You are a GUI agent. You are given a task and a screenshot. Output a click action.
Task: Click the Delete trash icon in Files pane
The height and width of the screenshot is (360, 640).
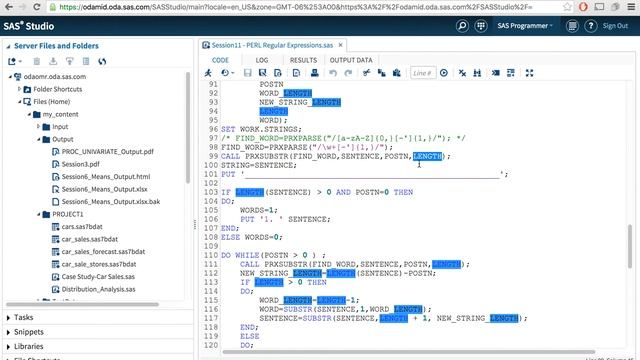[x=37, y=61]
